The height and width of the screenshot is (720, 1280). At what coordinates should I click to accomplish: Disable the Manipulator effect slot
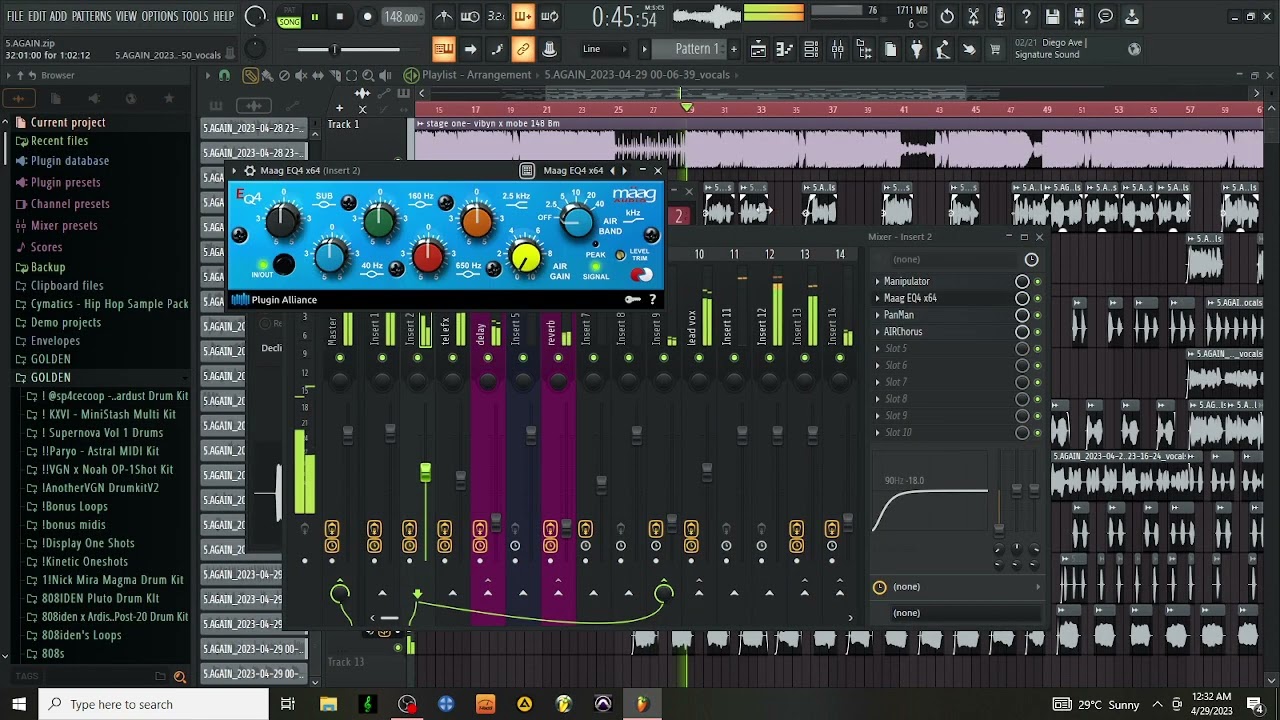pyautogui.click(x=1037, y=282)
